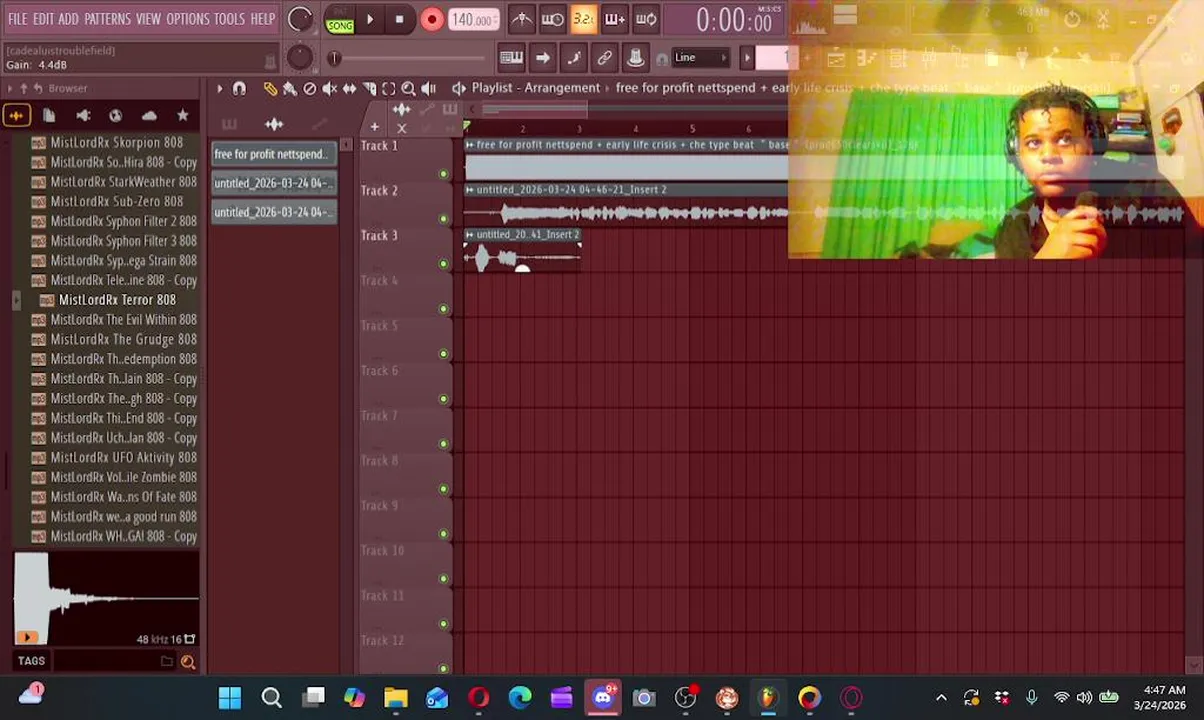Mute Track 1 with its green light
The image size is (1204, 720).
(443, 174)
